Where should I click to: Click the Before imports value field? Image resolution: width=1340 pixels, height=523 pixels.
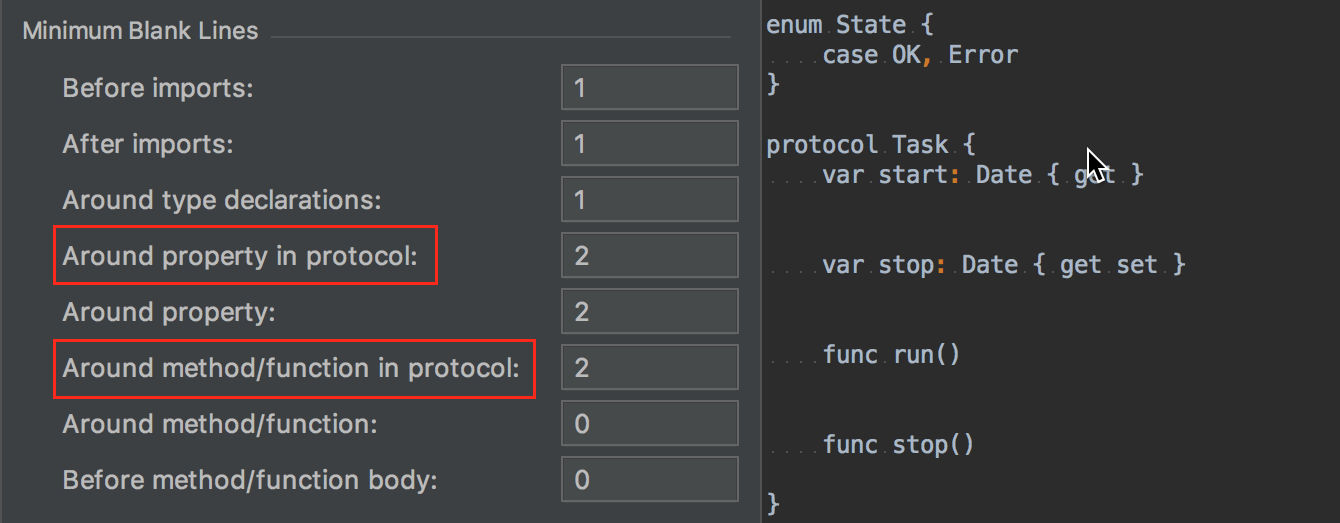(650, 89)
